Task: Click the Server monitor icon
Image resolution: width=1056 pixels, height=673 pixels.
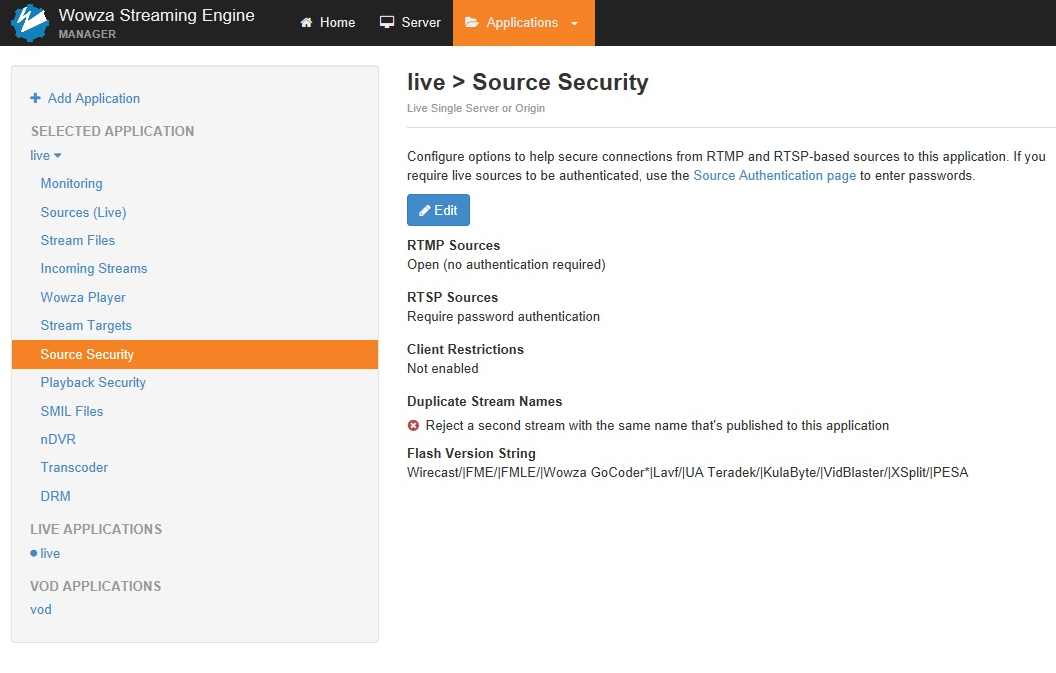Action: tap(387, 23)
